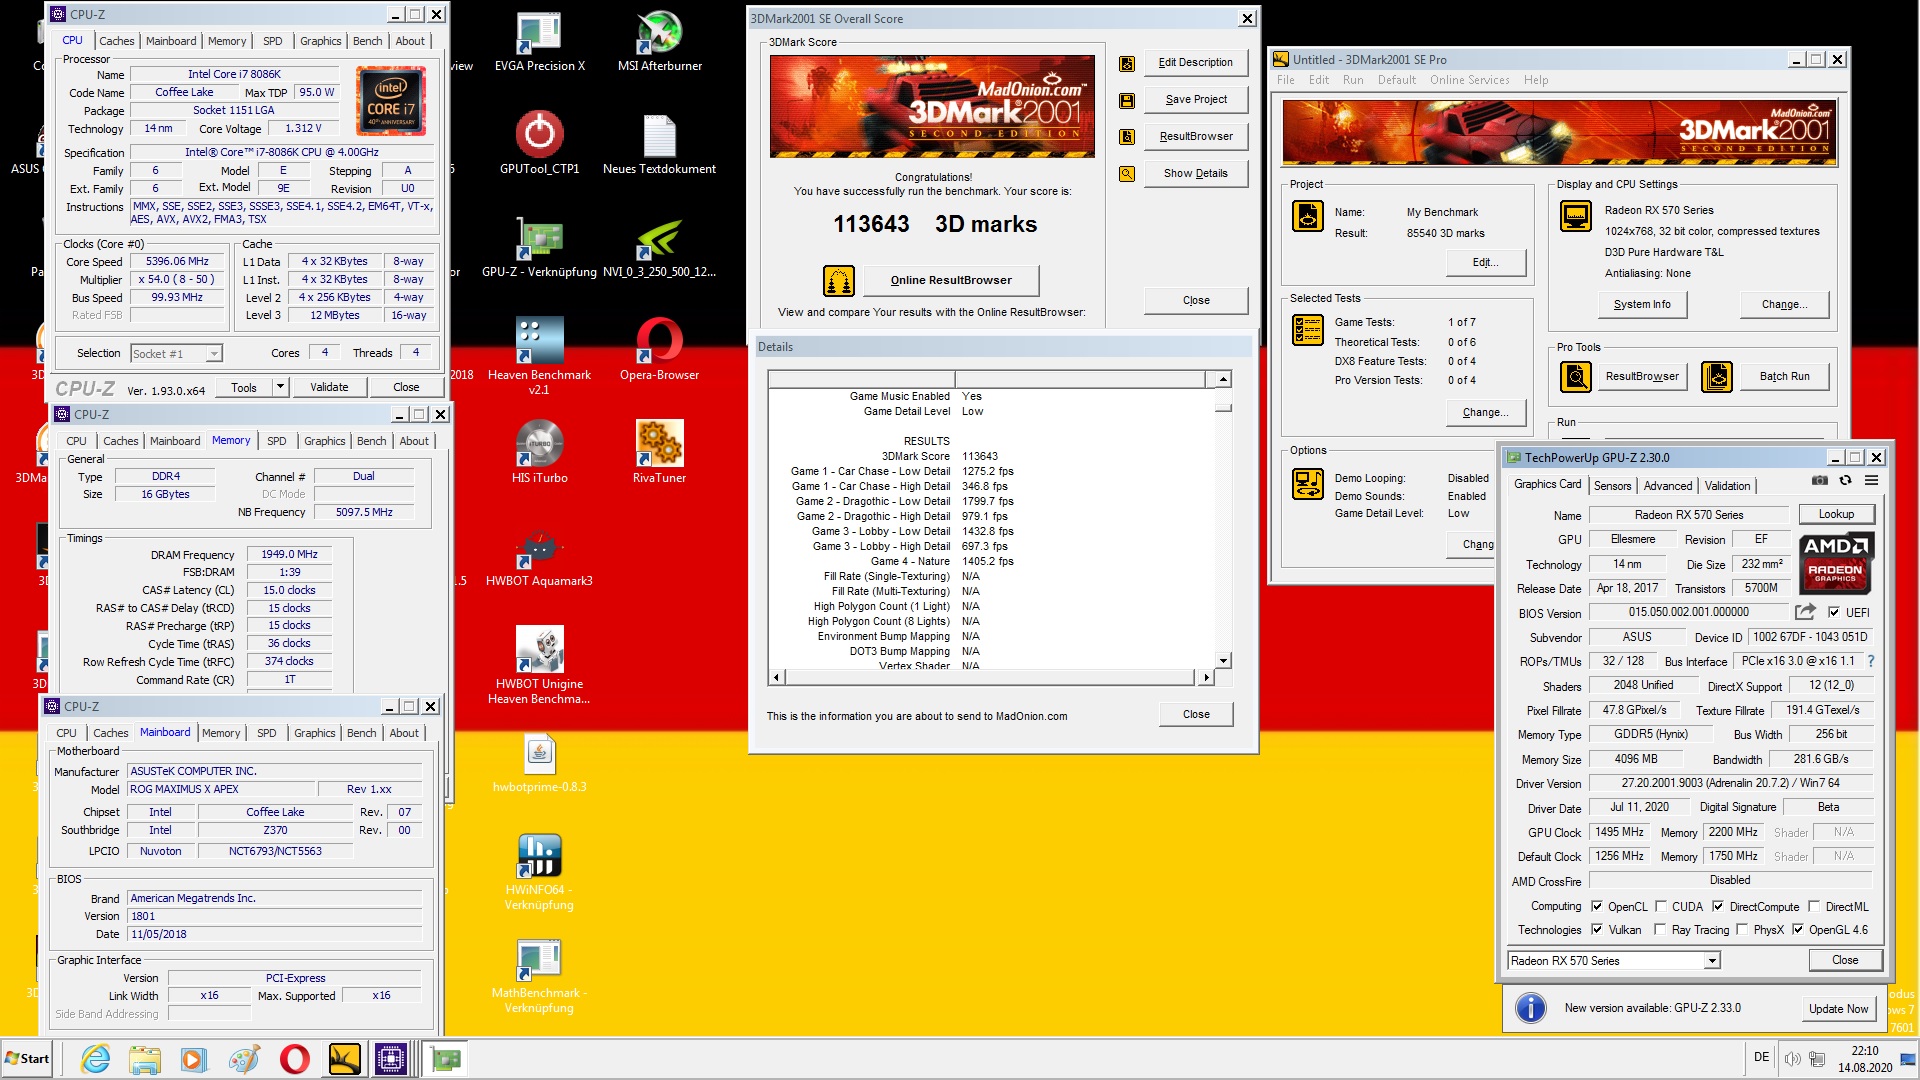The image size is (1920, 1080).
Task: Open GPU-Z Verknüpfung desktop shortcut
Action: pos(539,247)
